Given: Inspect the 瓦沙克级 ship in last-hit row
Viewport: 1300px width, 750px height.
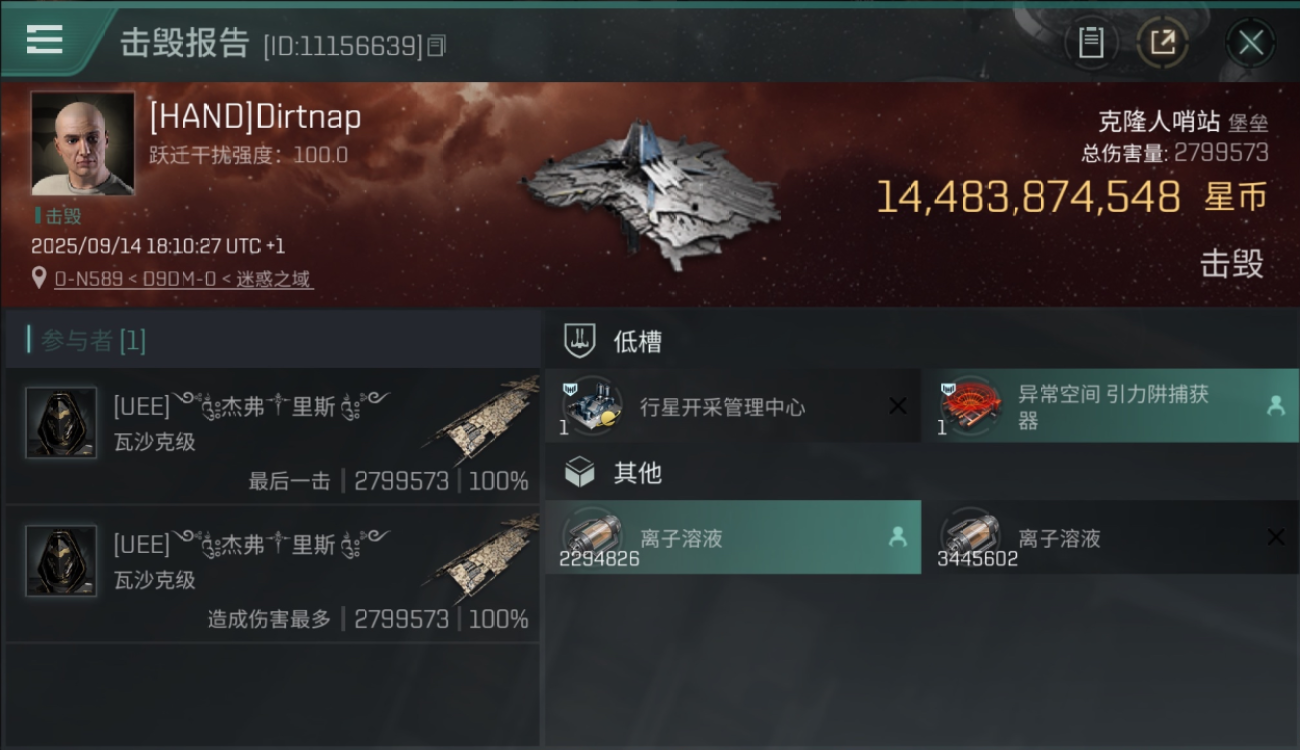Looking at the screenshot, I should click(485, 420).
